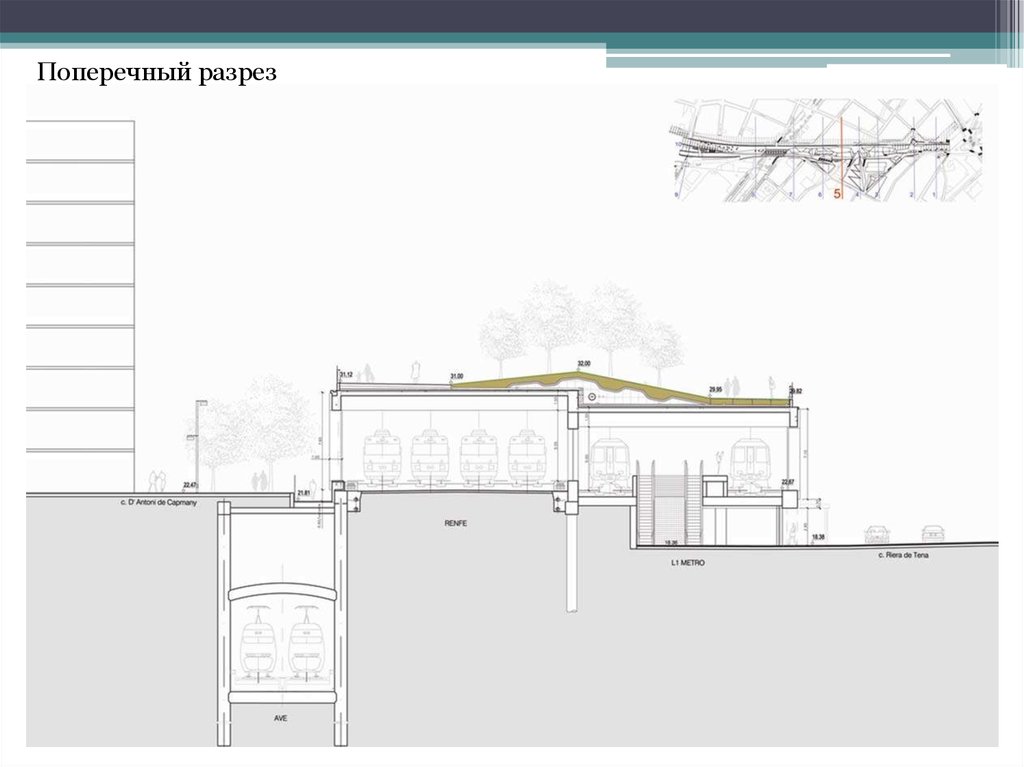Image resolution: width=1024 pixels, height=767 pixels.
Task: Click the street label 'c. D'Antoni de Capmany'
Action: coord(158,505)
